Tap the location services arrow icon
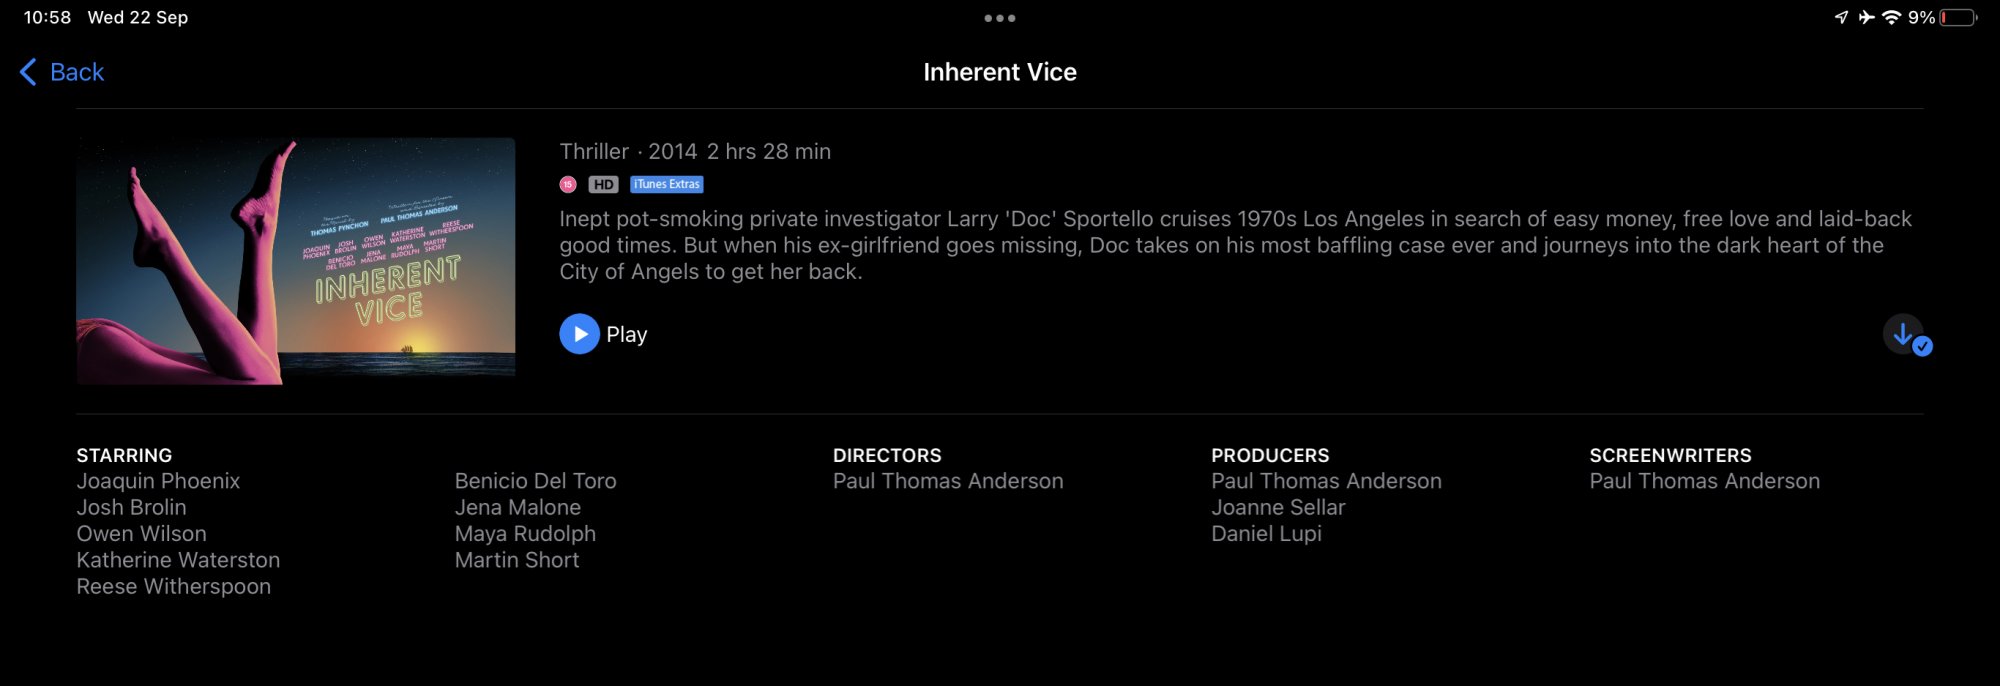This screenshot has height=686, width=2000. coord(1841,17)
